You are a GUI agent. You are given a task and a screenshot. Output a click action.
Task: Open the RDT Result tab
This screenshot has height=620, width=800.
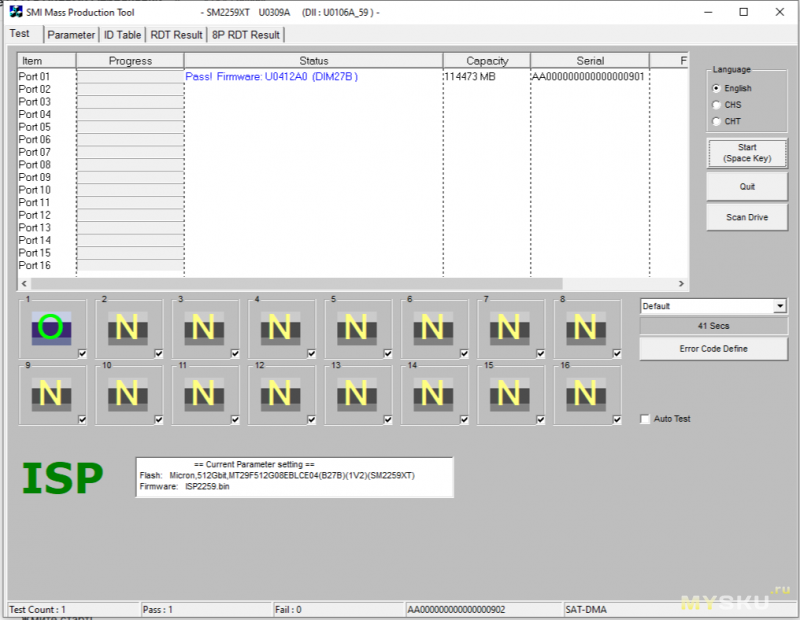tap(176, 35)
